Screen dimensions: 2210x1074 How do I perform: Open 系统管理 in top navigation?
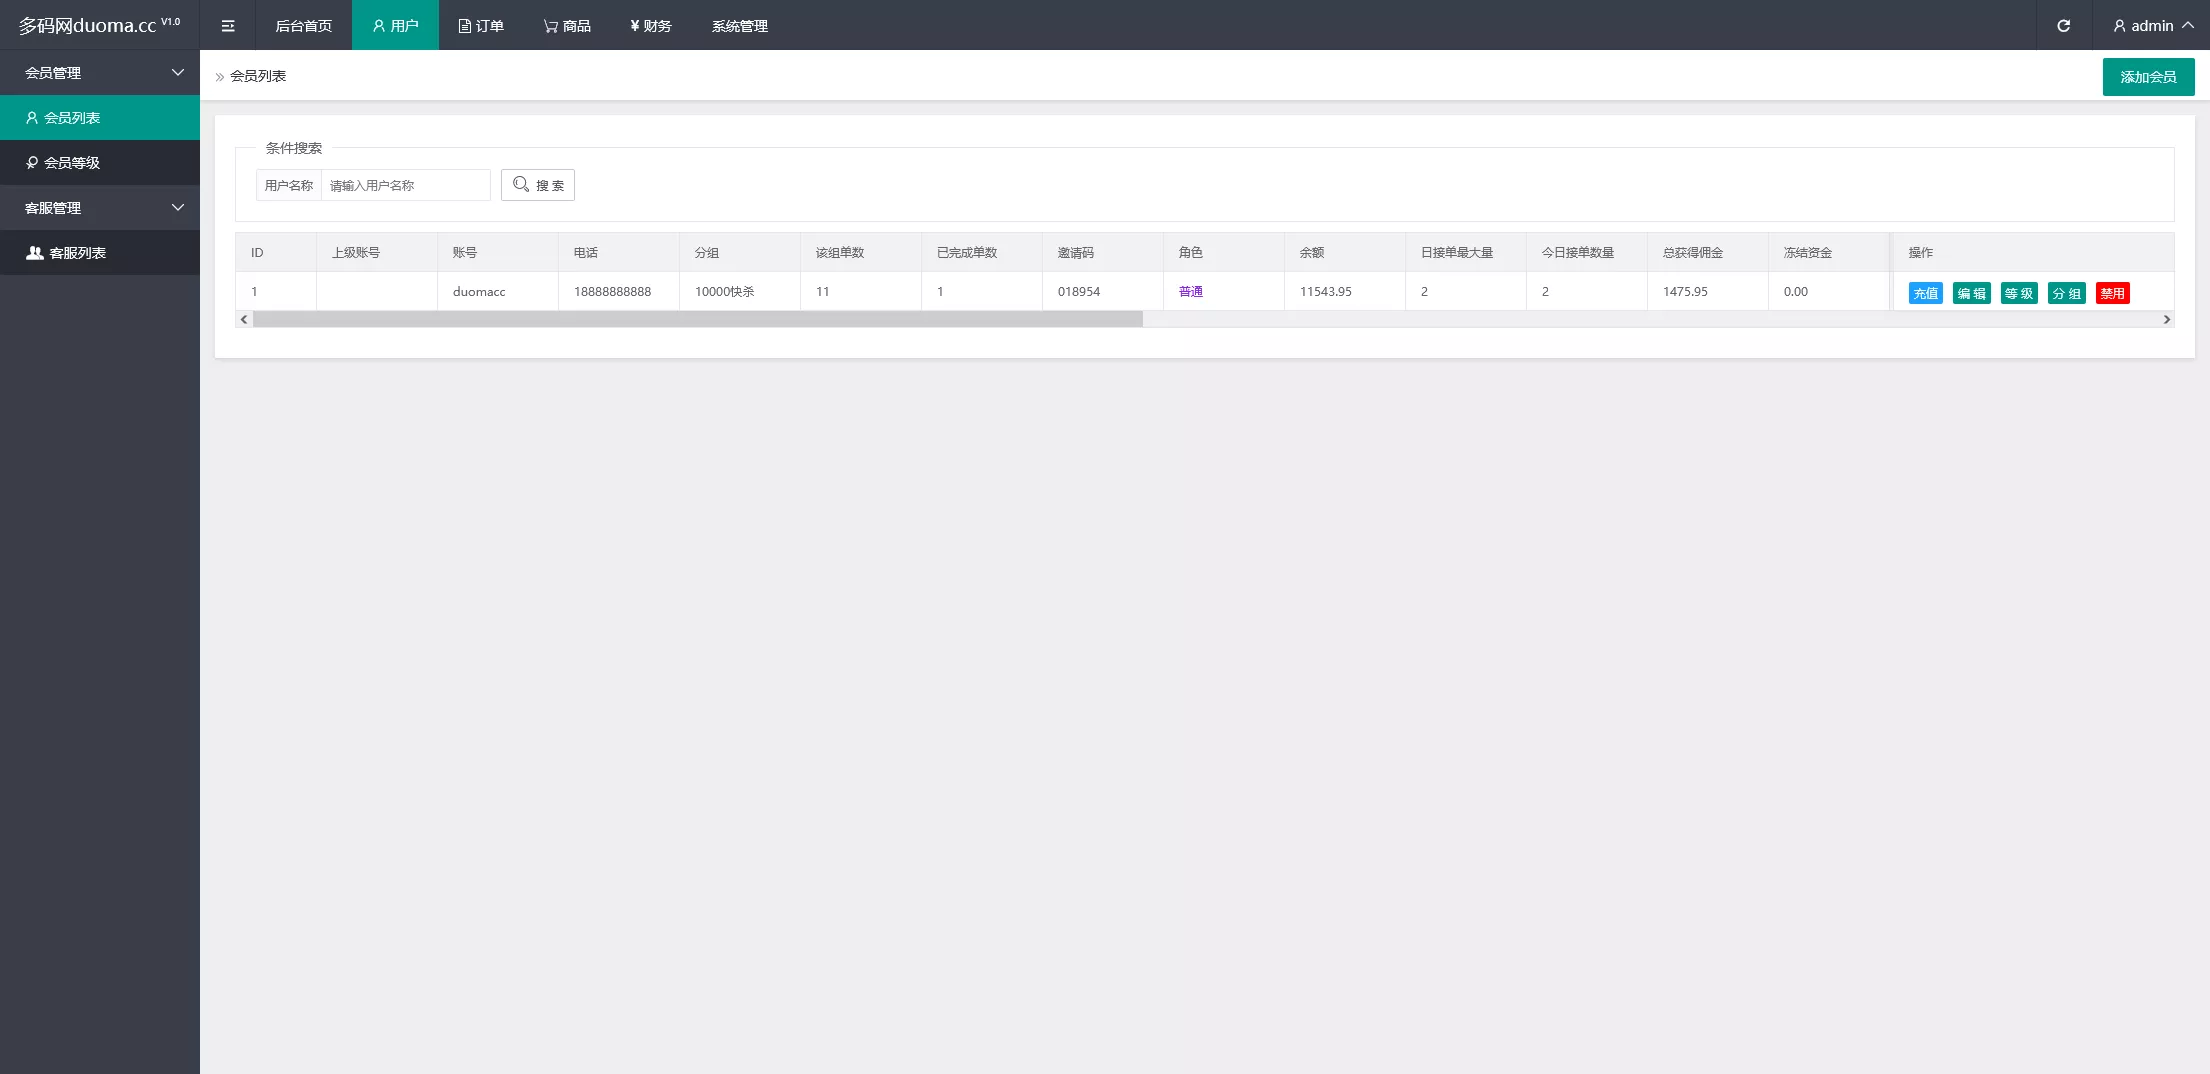click(x=740, y=26)
